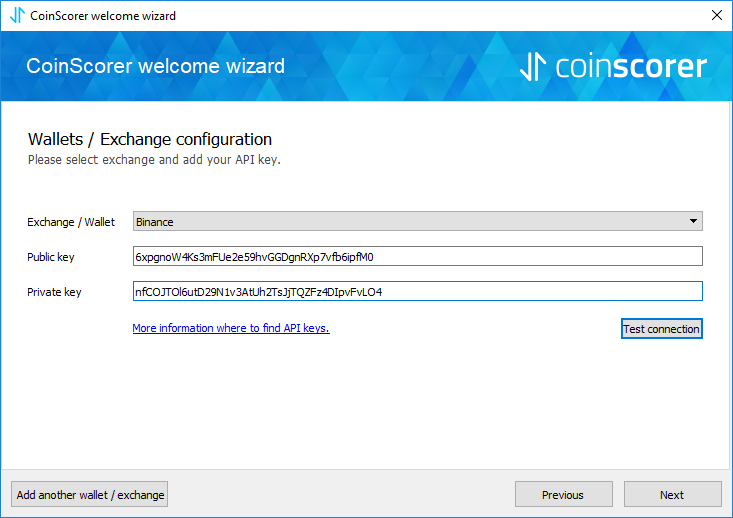The height and width of the screenshot is (518, 733).
Task: Focus the Public key input field
Action: pos(417,256)
